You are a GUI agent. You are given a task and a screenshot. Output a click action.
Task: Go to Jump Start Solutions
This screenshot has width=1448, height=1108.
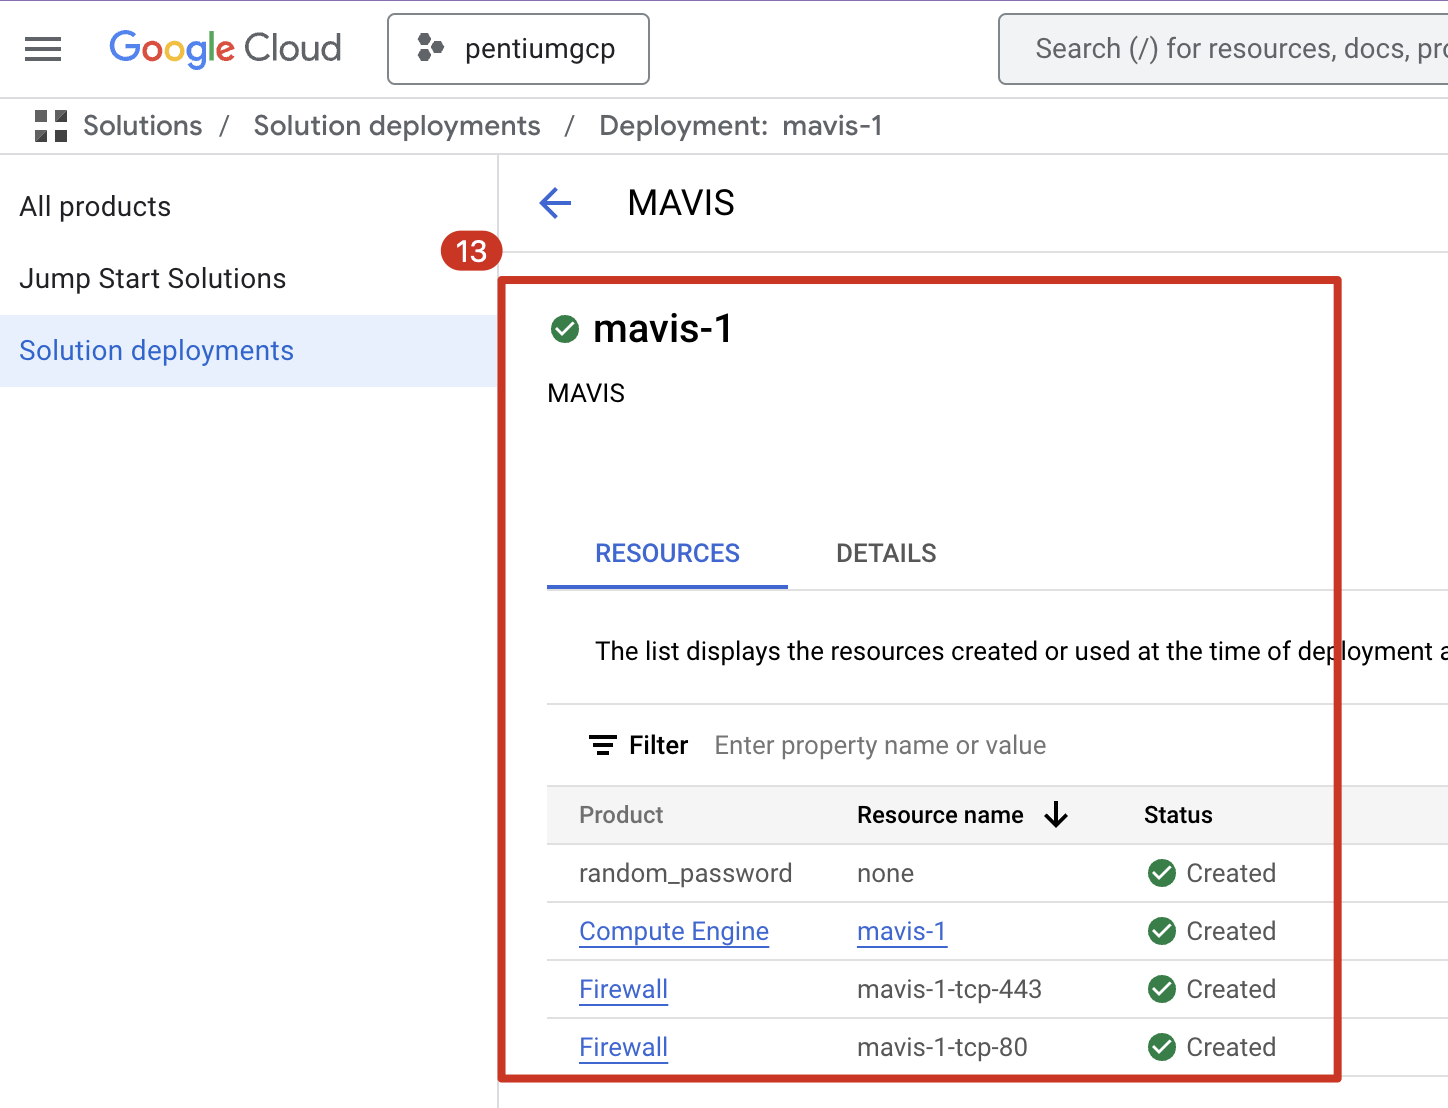pyautogui.click(x=153, y=279)
